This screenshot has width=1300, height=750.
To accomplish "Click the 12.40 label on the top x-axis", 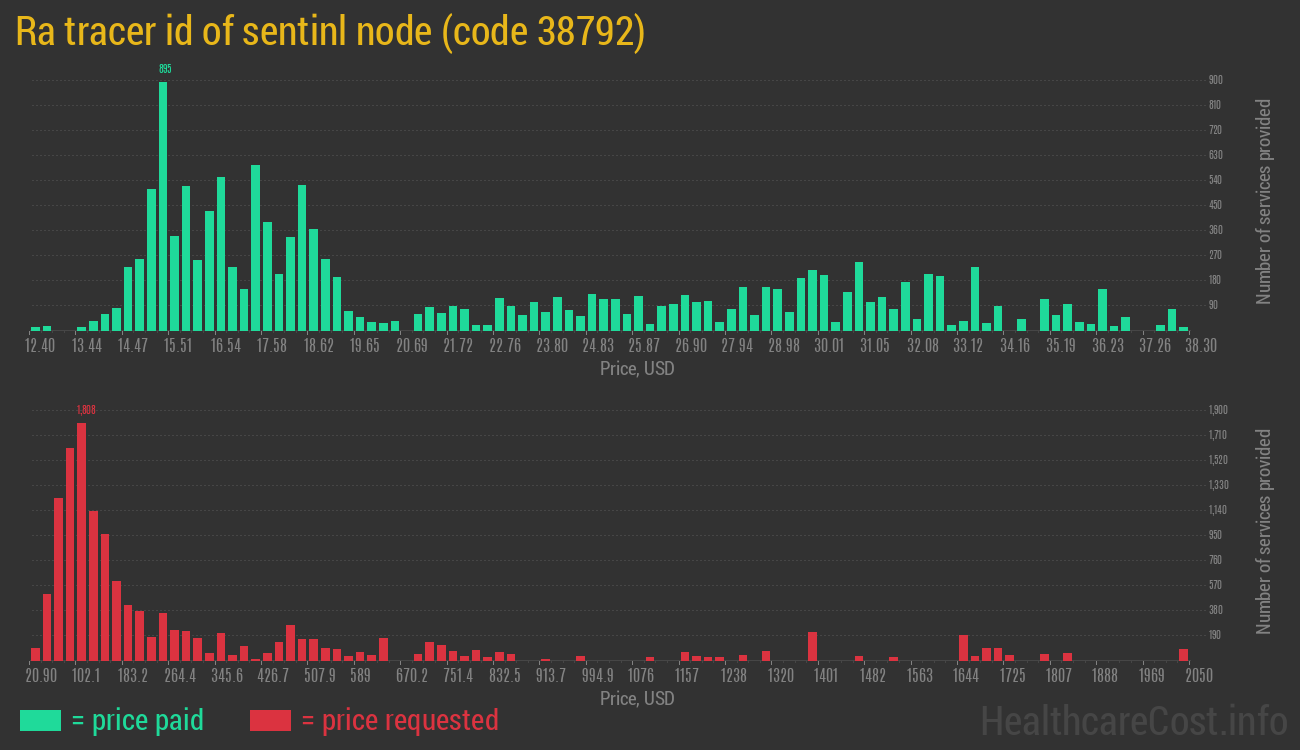I will coord(40,345).
